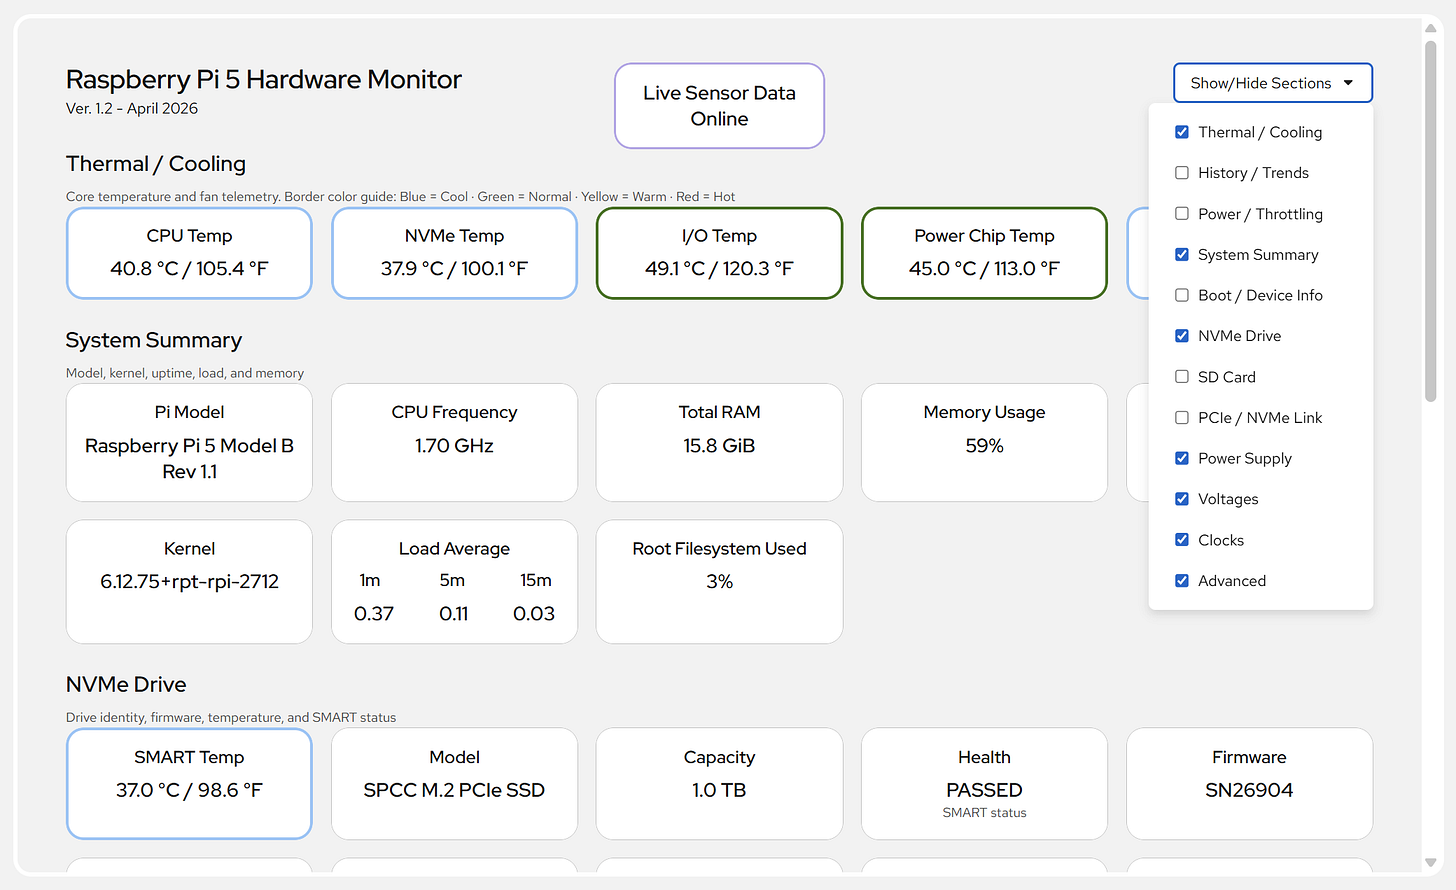Viewport: 1456px width, 890px height.
Task: Click the scrollbar up arrow
Action: [x=1431, y=28]
